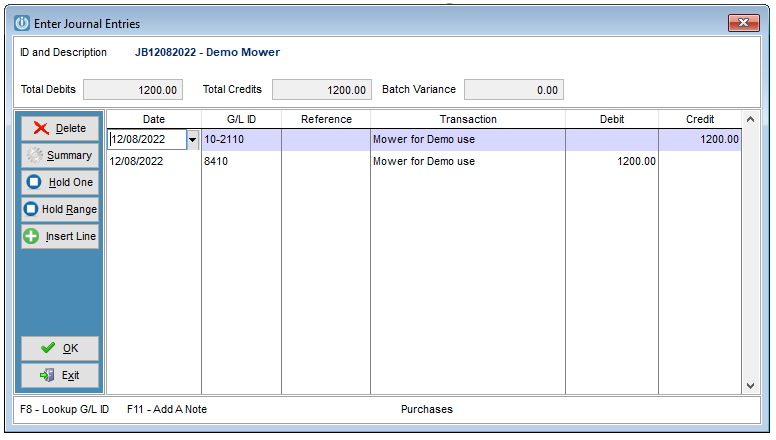The image size is (776, 440).
Task: Click the debit amount 1200.00 in the 8410 row
Action: click(x=636, y=161)
